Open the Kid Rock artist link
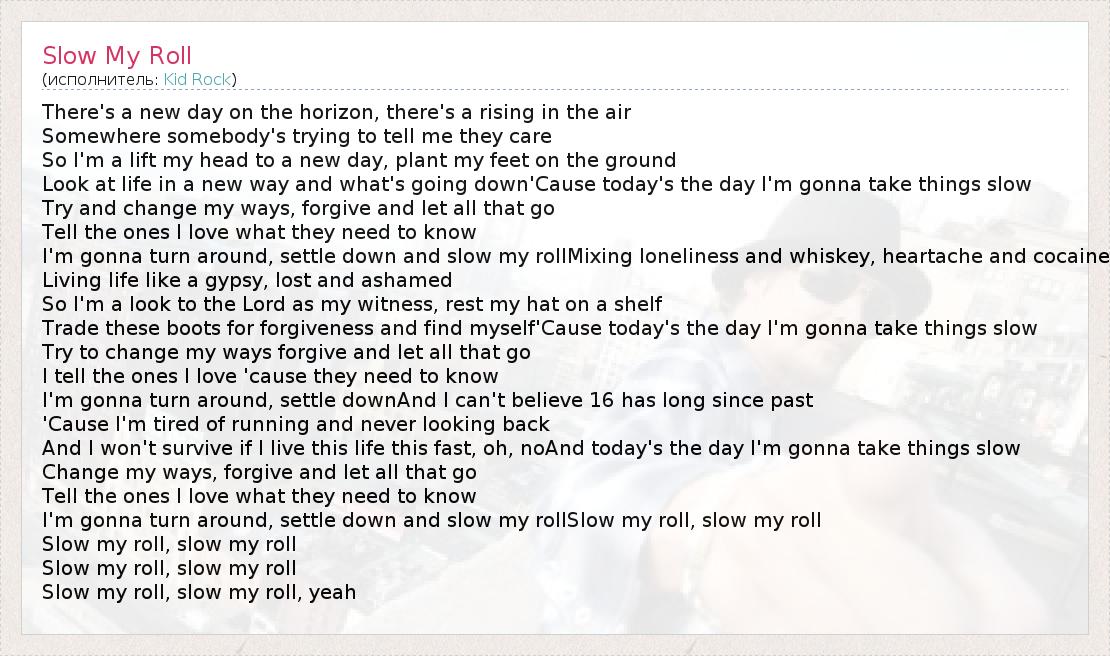Screen dimensions: 1110x656 [197, 79]
